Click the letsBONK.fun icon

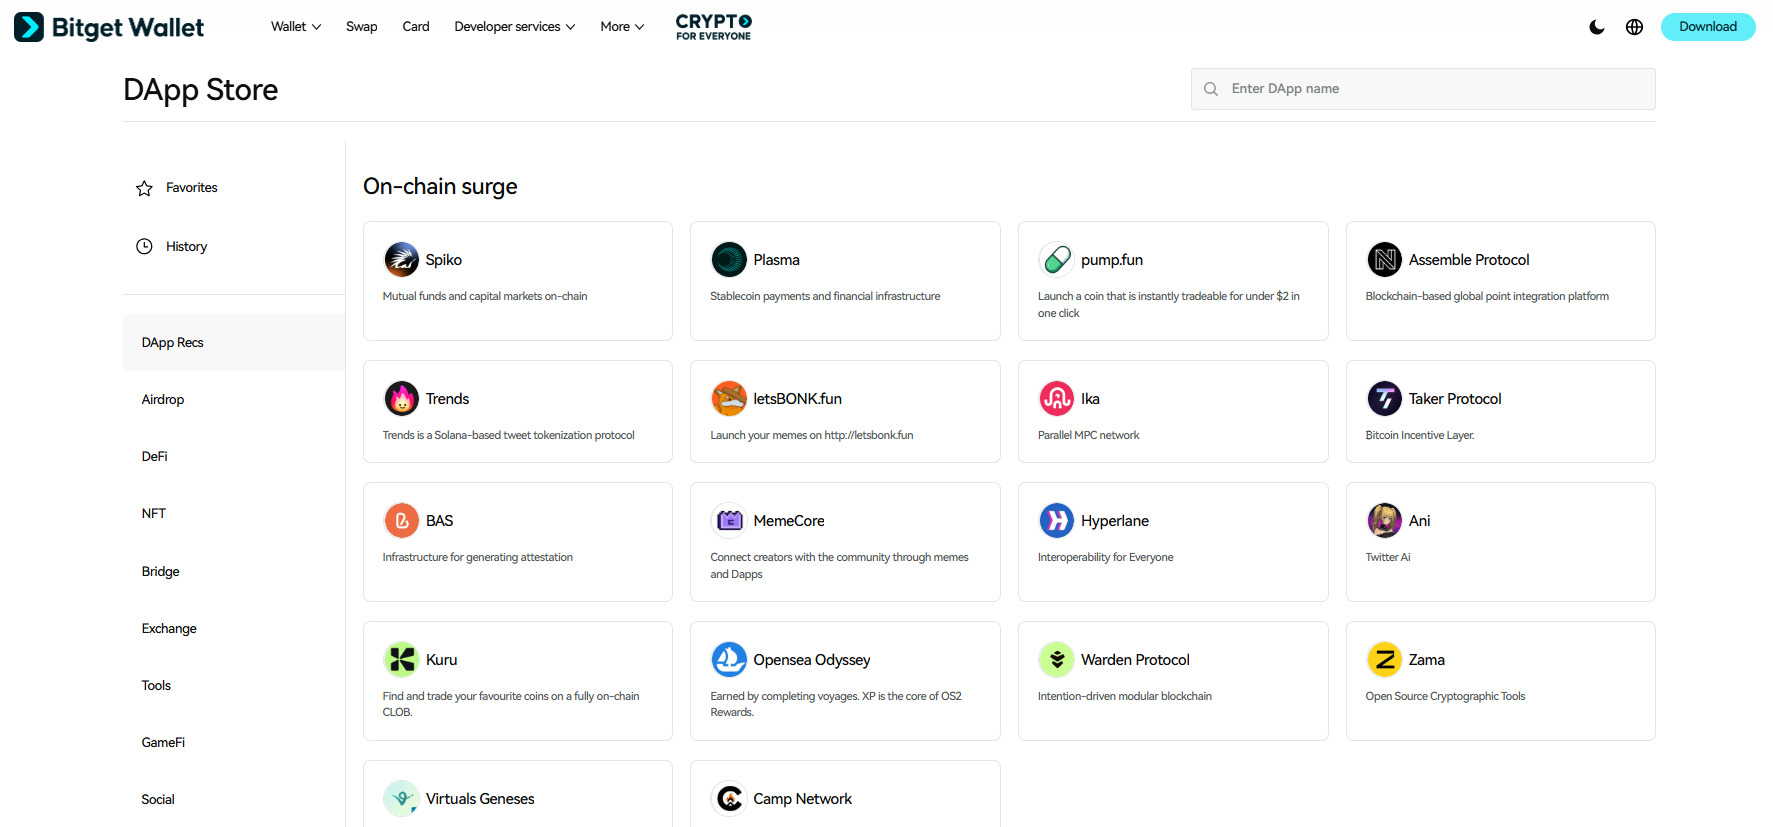point(729,399)
